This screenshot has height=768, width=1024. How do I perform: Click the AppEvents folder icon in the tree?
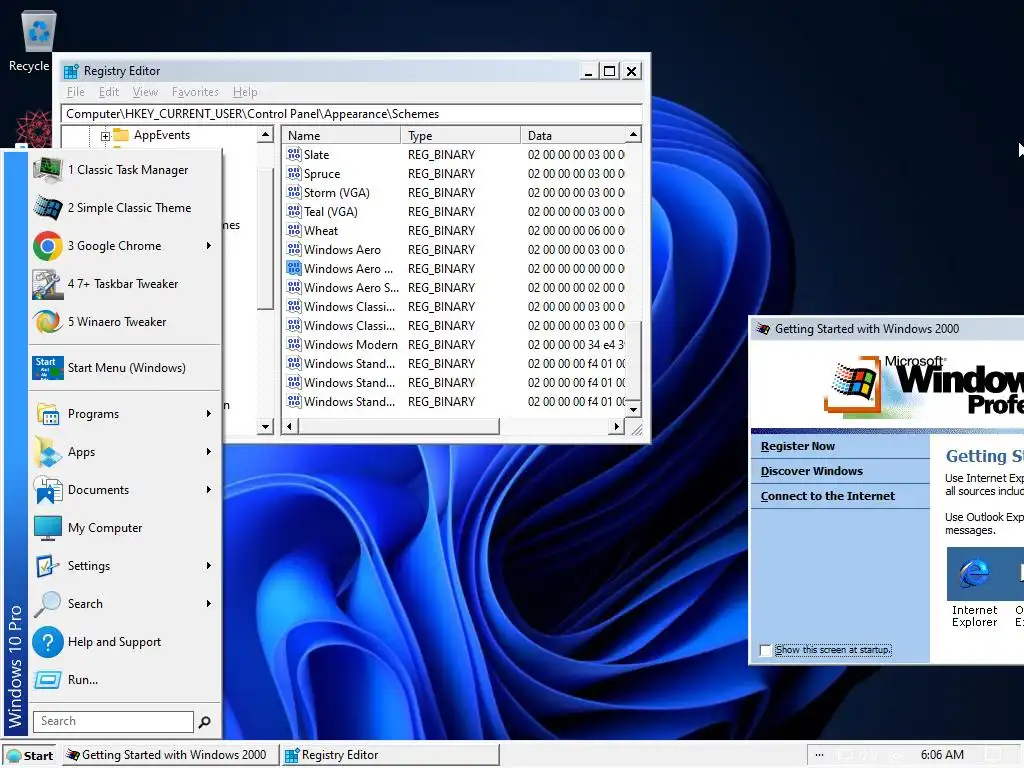point(121,135)
